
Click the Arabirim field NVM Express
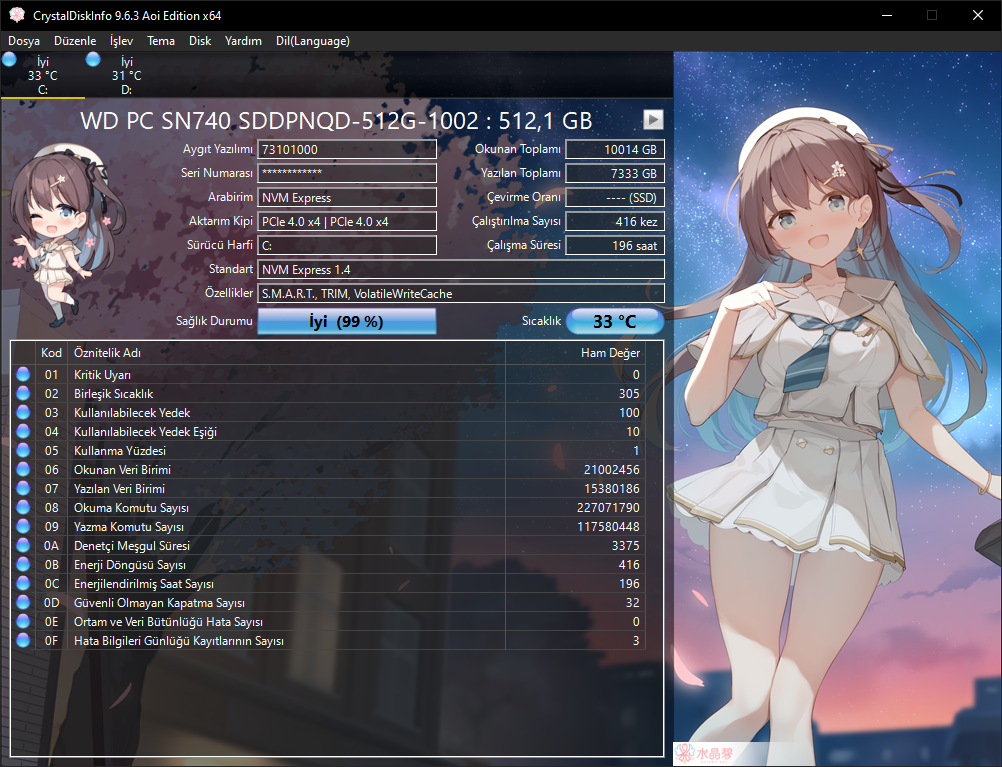[347, 198]
